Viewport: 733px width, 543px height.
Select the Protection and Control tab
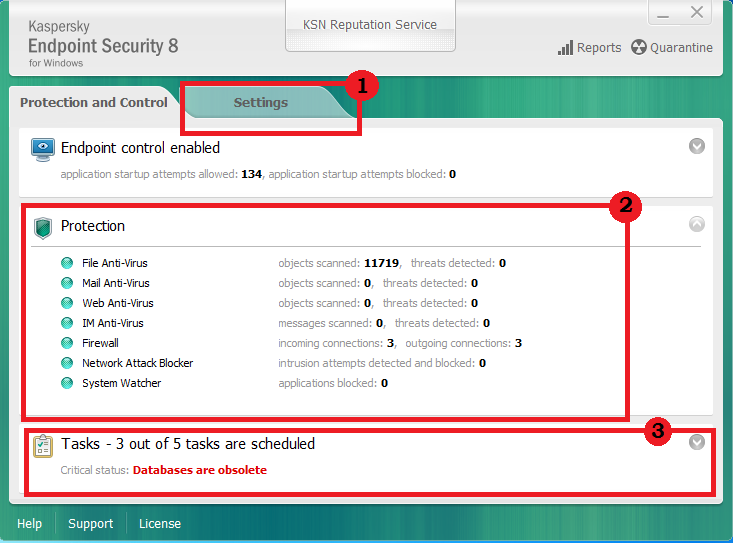pos(94,102)
